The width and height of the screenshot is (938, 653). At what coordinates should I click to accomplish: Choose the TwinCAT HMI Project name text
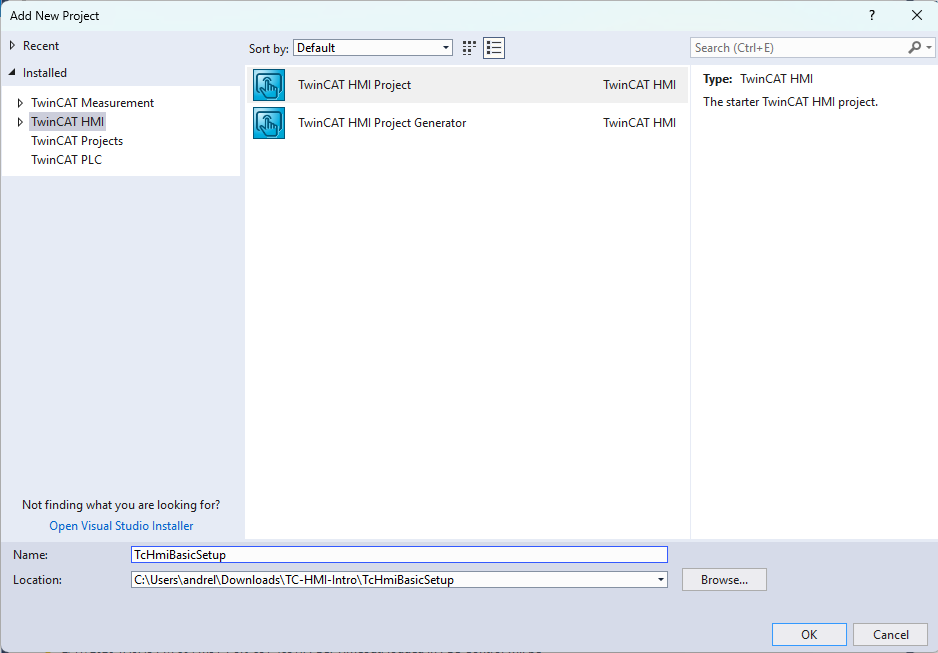click(x=355, y=85)
